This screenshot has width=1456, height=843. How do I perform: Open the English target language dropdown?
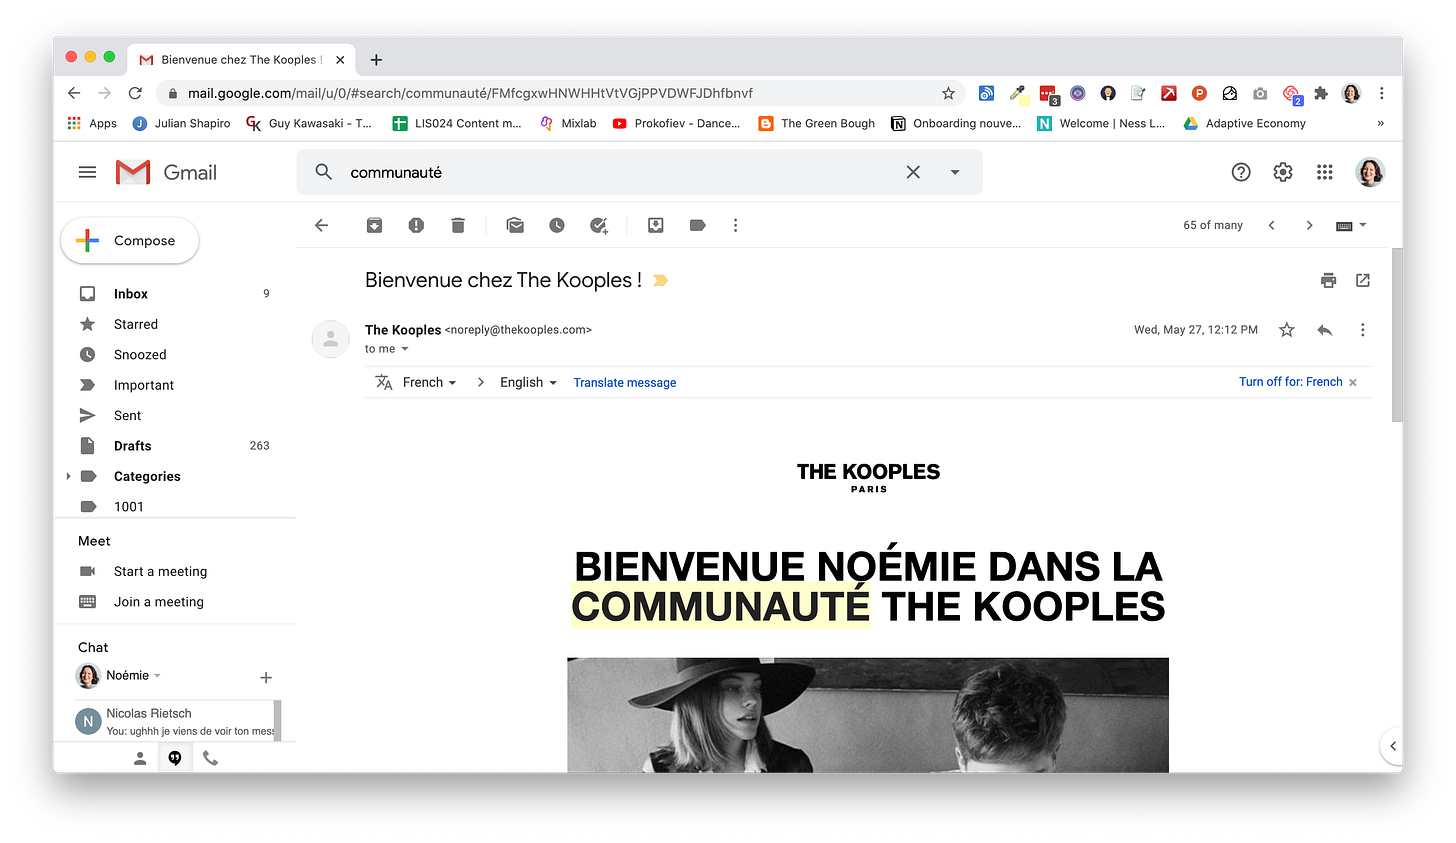click(528, 383)
